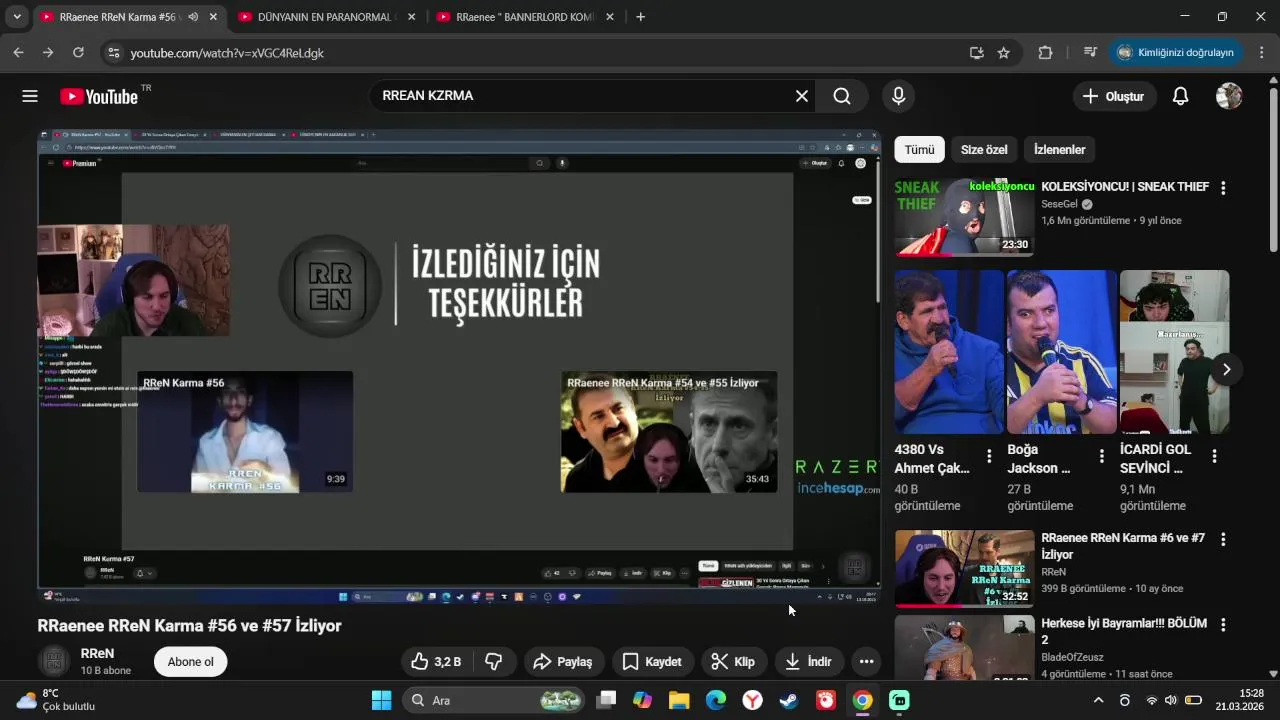Start voice search with the microphone

click(898, 96)
